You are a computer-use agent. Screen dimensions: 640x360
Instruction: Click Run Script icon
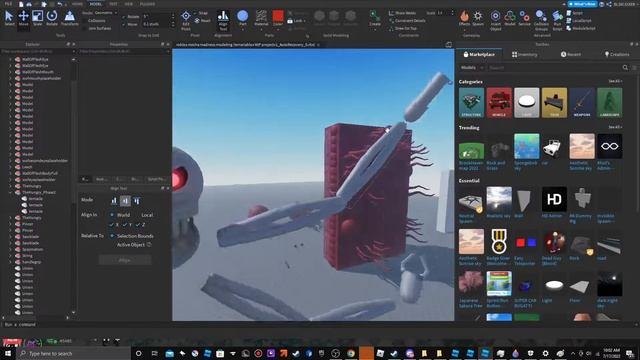click(x=557, y=20)
